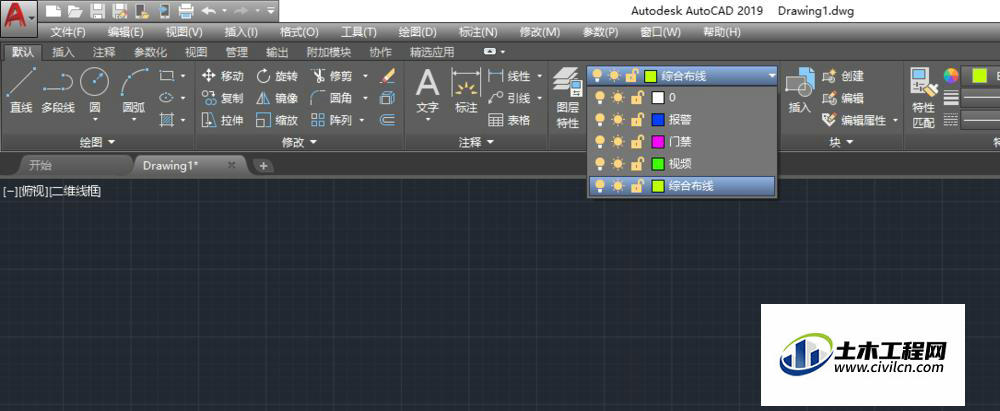
Task: Toggle the lightbulb visibility for layer 视频
Action: 598,164
